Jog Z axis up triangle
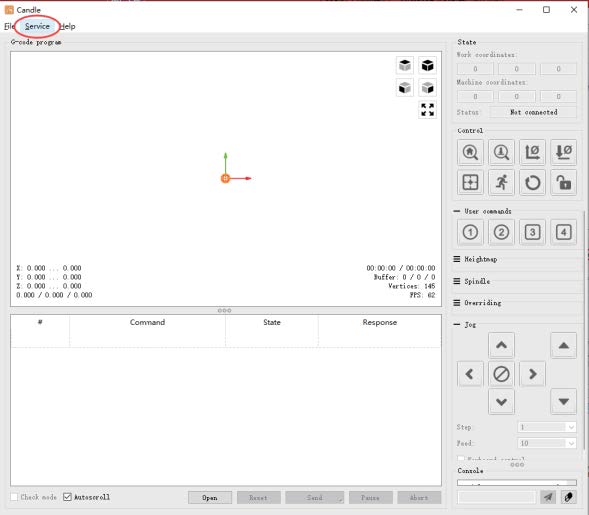This screenshot has height=515, width=589. point(563,345)
